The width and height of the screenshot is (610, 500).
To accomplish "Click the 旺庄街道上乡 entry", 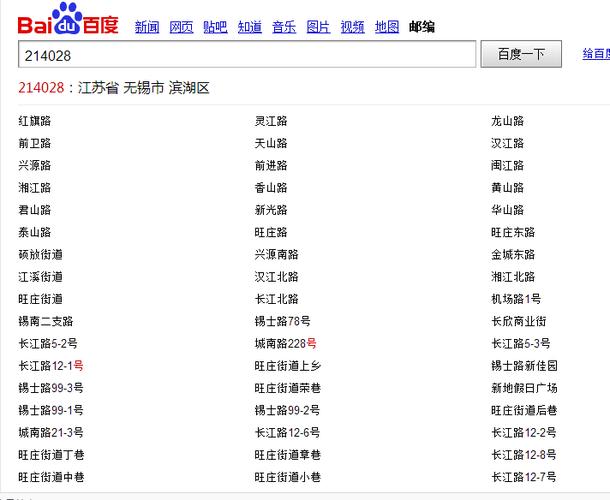I will 288,366.
